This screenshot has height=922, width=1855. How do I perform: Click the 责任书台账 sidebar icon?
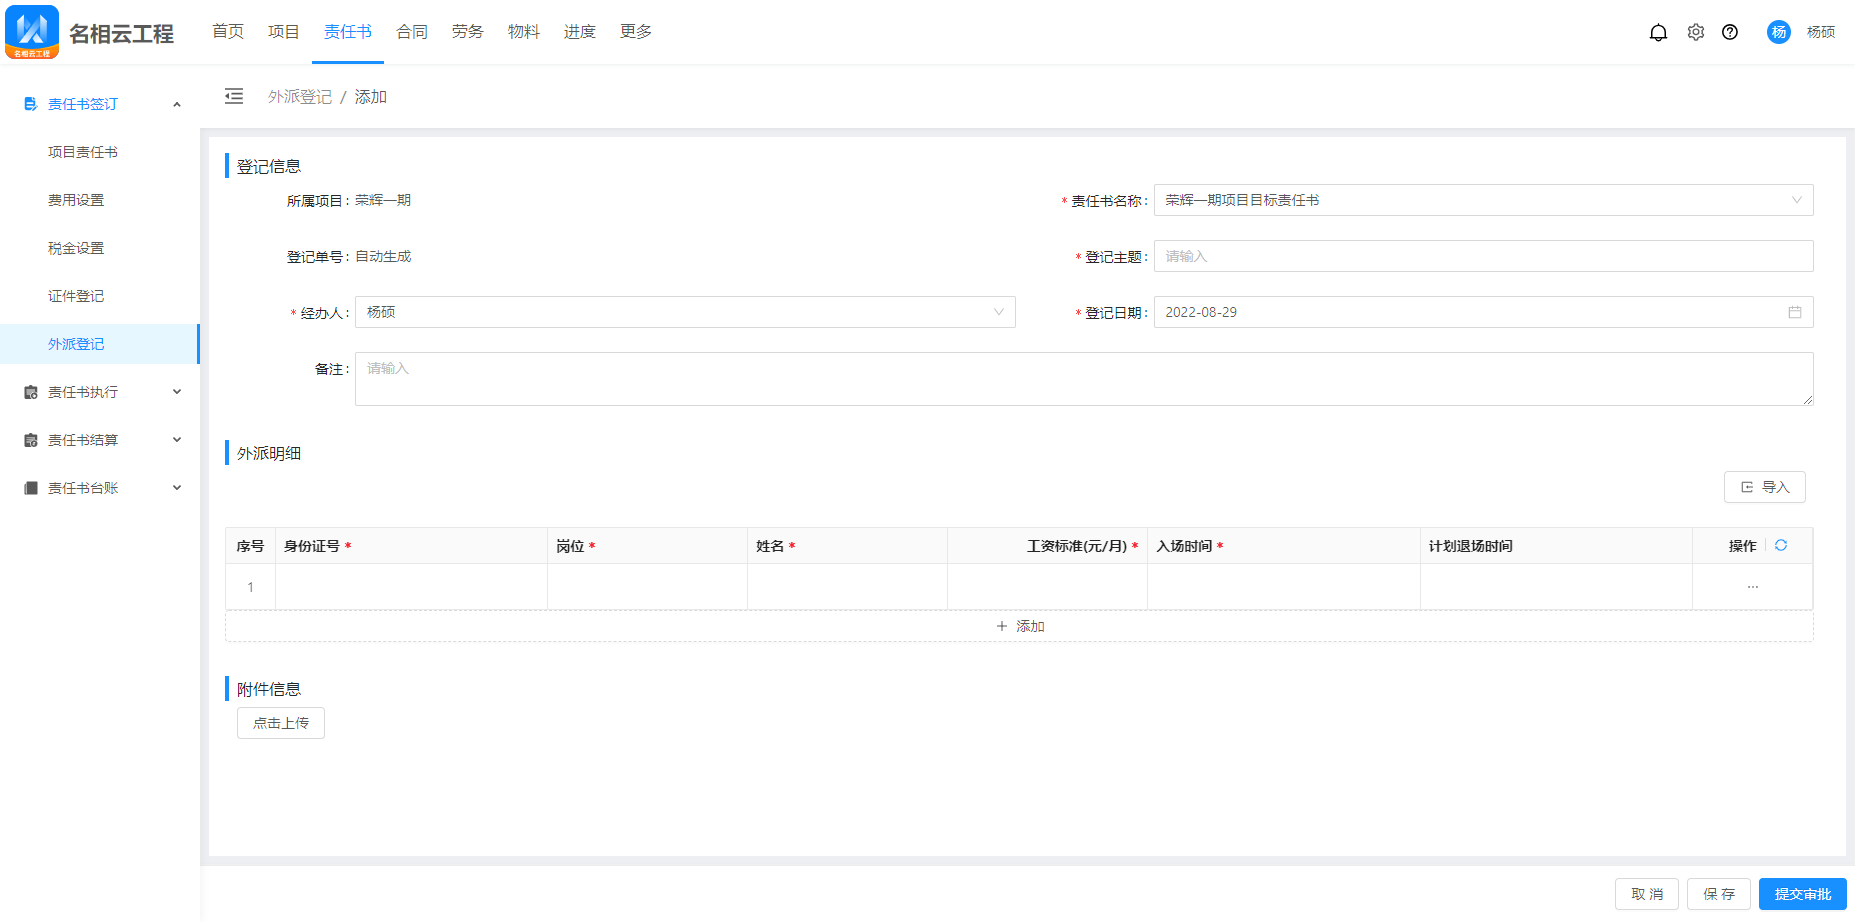pyautogui.click(x=31, y=488)
